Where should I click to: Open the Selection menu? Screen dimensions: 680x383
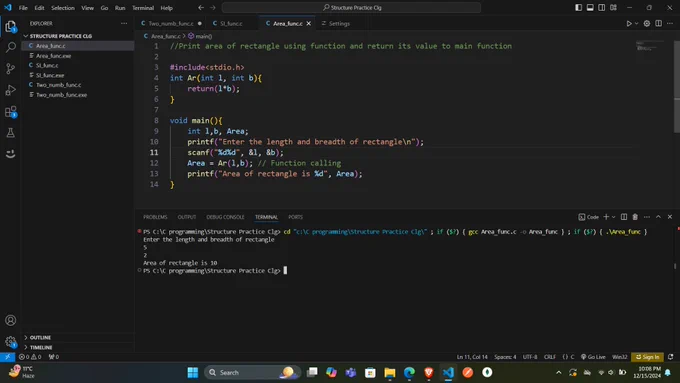tap(63, 8)
